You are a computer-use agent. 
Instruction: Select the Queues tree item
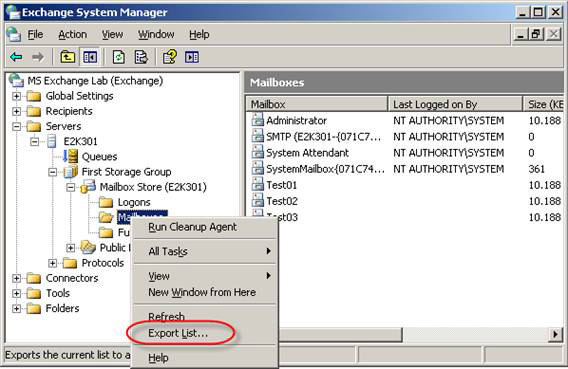click(x=99, y=156)
